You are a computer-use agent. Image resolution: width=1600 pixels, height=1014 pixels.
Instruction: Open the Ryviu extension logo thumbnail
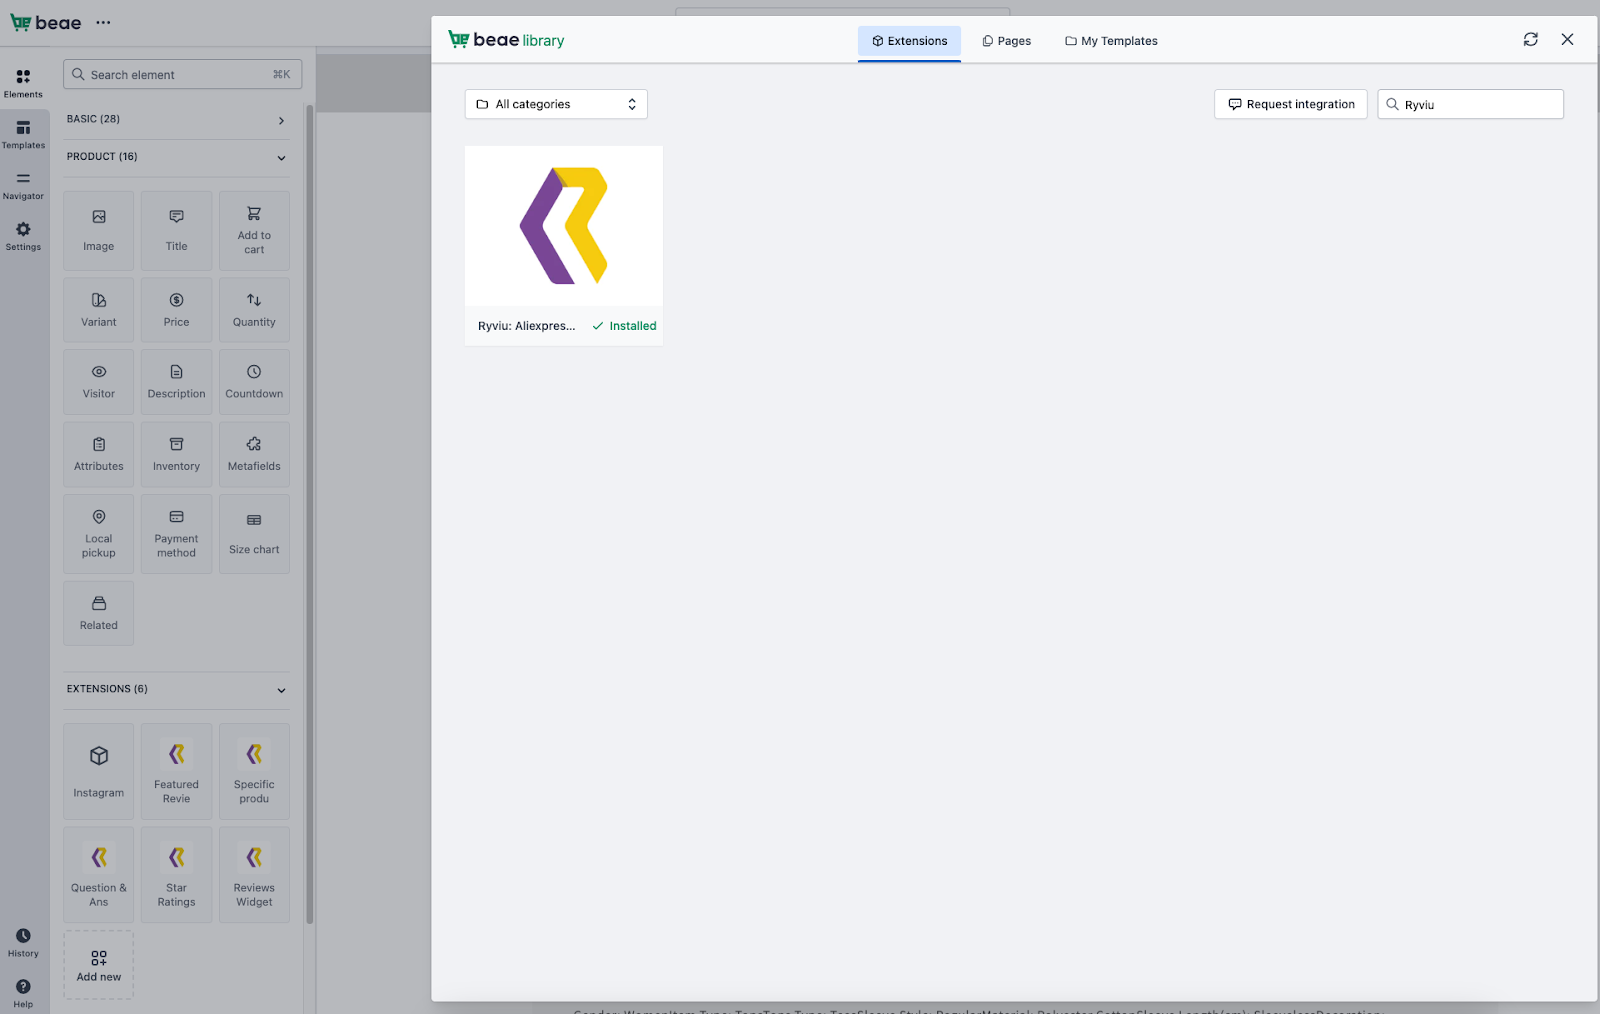(564, 226)
